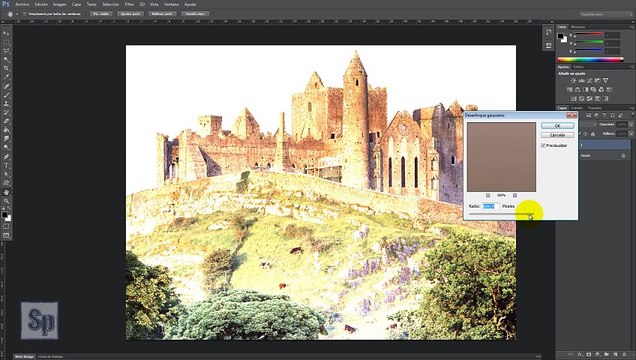Create a new layer from Layers panel

coord(615,355)
